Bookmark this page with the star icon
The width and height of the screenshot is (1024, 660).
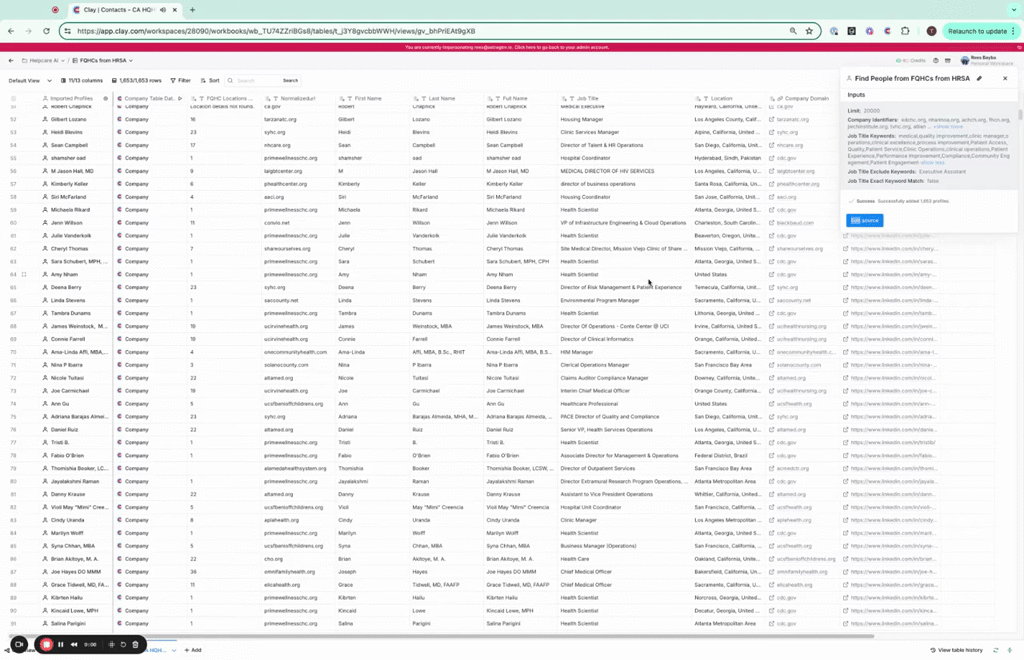click(x=809, y=31)
